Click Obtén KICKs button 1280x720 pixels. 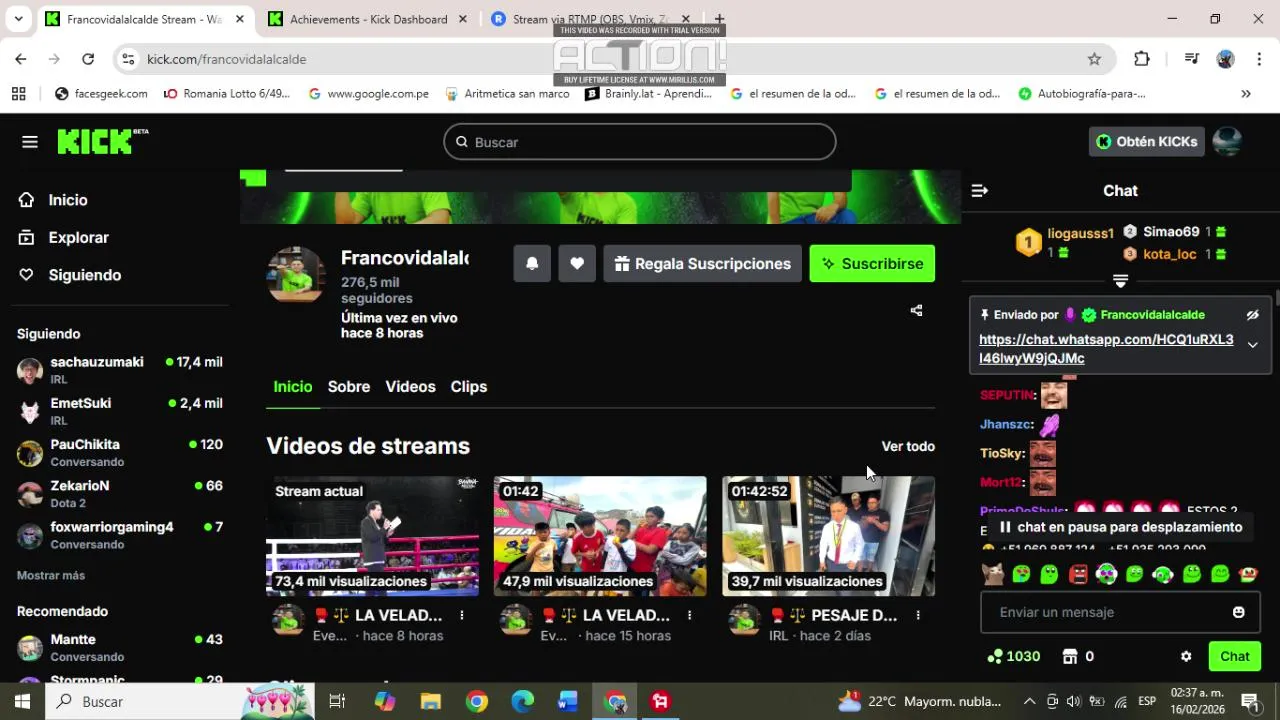[x=1146, y=142]
